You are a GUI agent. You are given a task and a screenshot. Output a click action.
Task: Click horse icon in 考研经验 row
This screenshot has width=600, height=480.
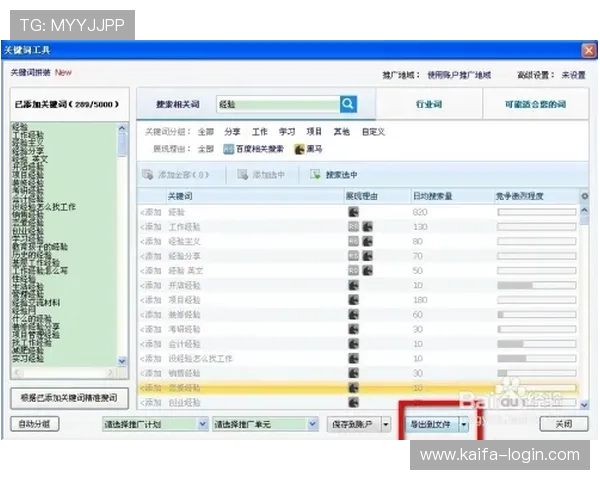point(354,329)
